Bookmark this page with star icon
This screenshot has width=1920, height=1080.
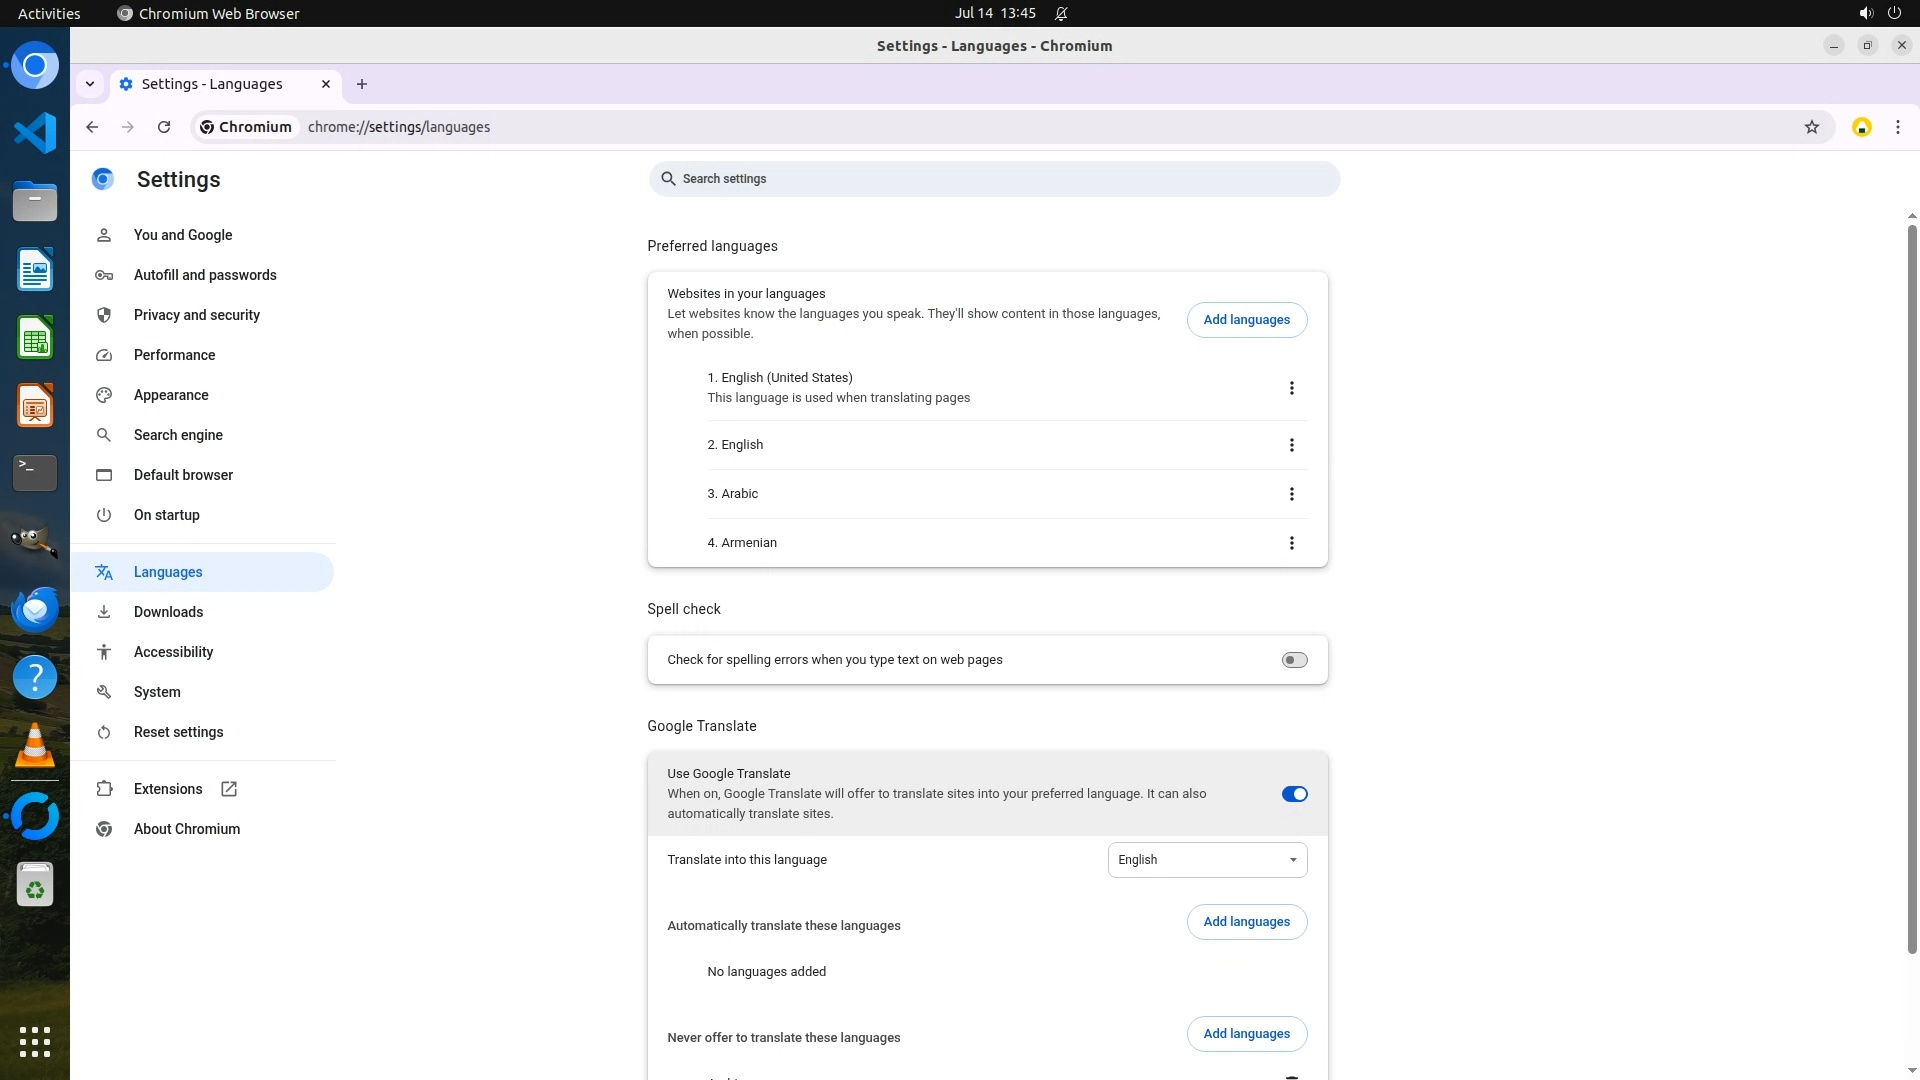1811,127
